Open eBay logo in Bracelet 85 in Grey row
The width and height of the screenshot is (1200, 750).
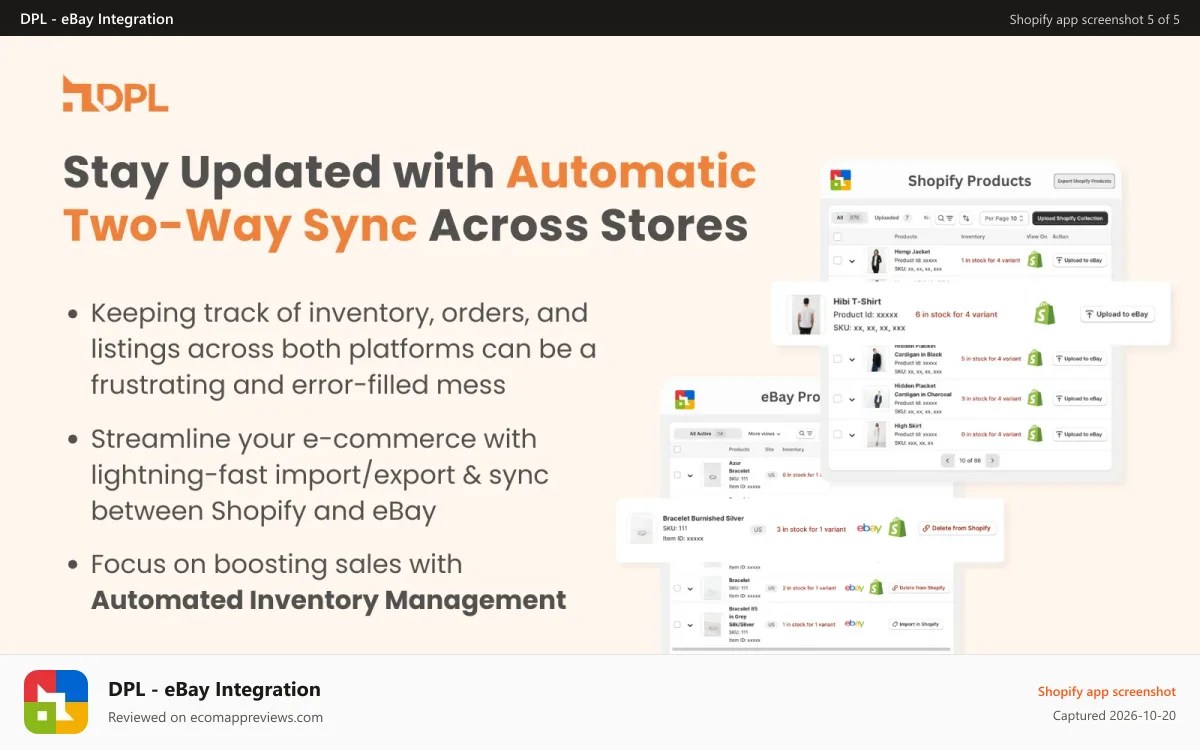tap(854, 623)
